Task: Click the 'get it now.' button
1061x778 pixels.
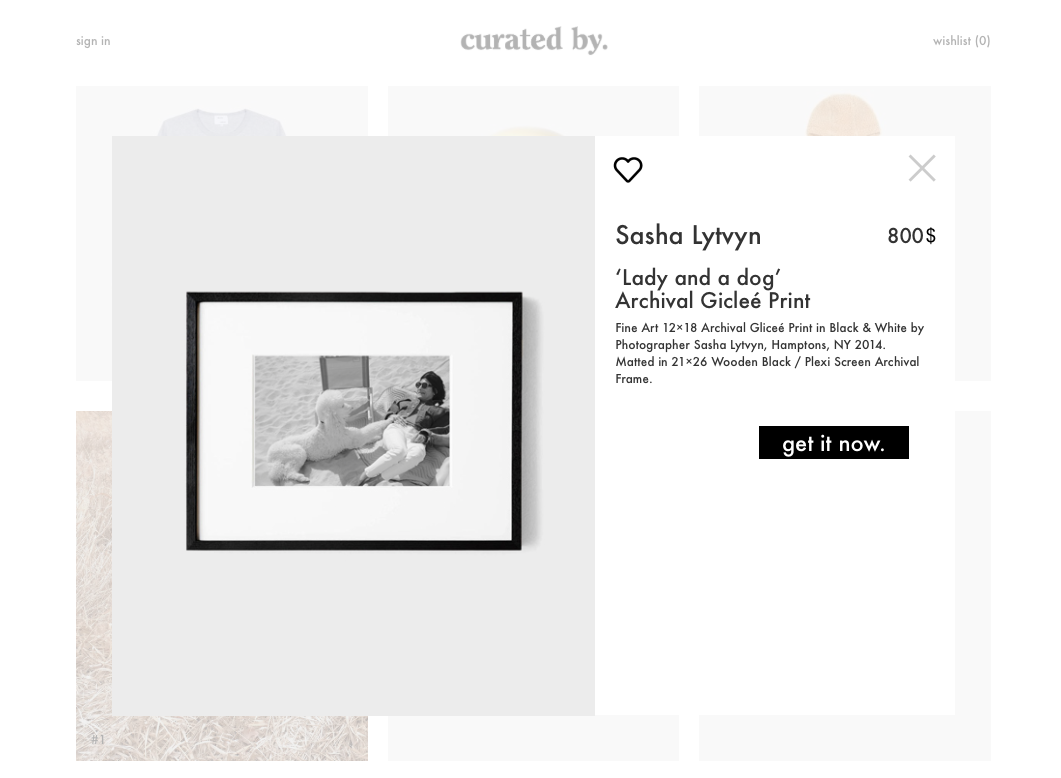Action: click(x=833, y=443)
